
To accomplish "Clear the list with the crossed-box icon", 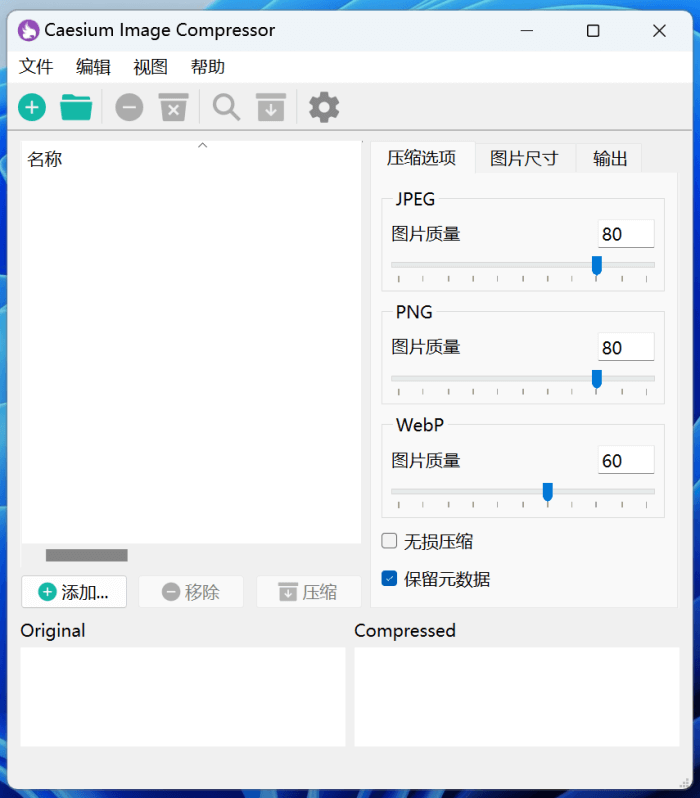I will (x=174, y=107).
